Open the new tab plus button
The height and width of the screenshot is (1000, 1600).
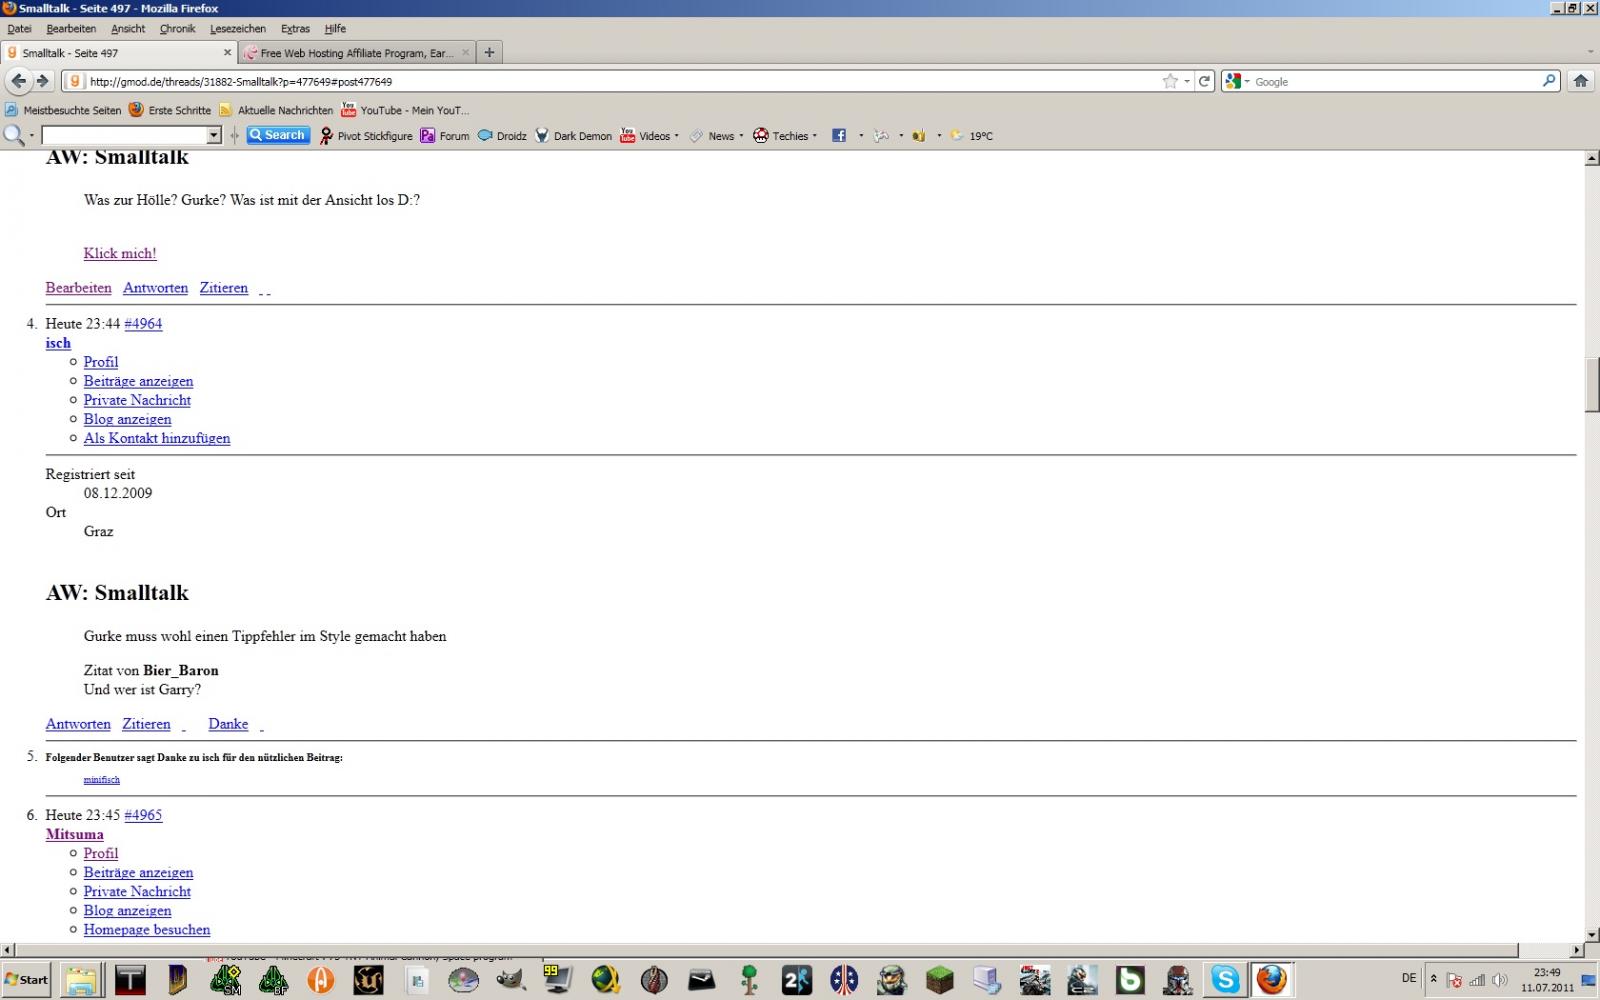489,52
